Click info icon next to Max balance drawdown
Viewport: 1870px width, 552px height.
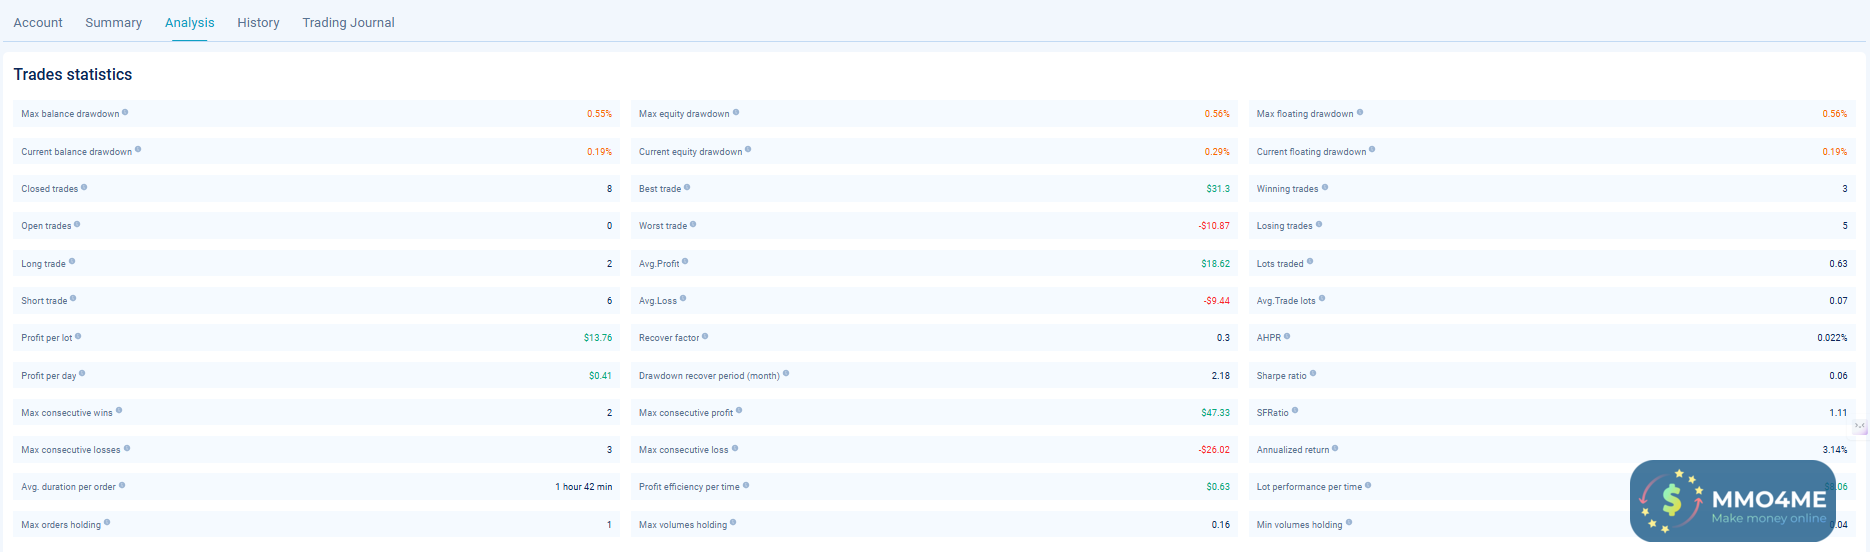[125, 112]
